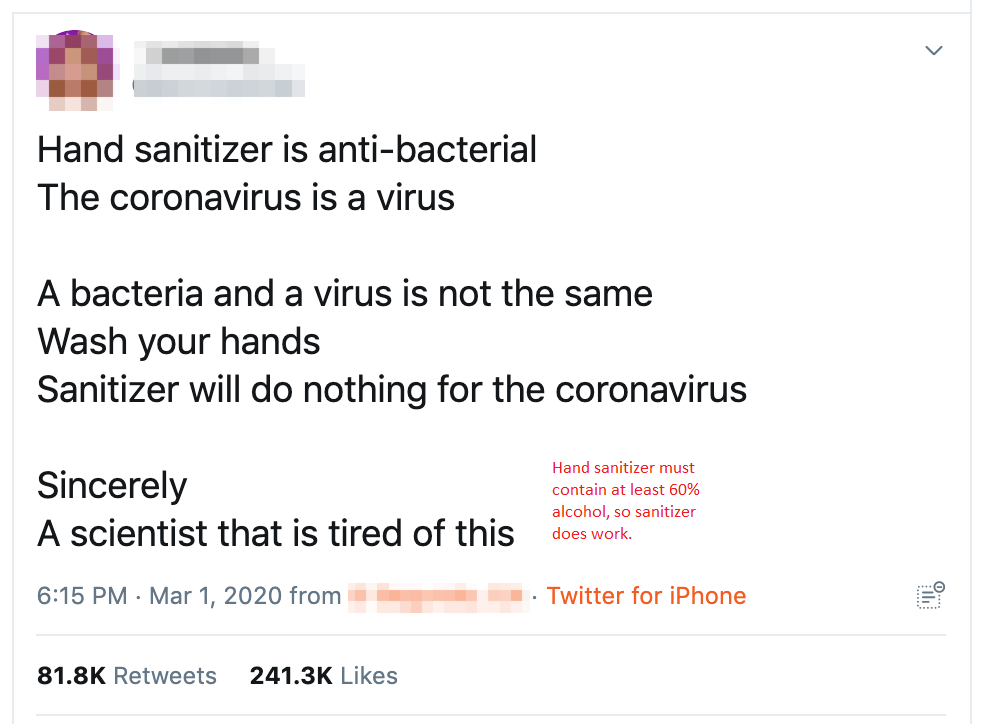Open the blurred orange location link
Image resolution: width=988 pixels, height=724 pixels.
click(x=437, y=597)
